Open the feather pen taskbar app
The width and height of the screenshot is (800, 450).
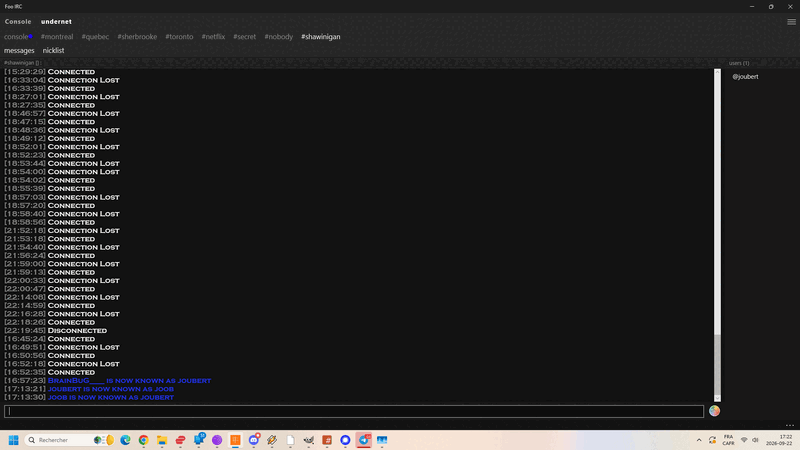tap(272, 440)
